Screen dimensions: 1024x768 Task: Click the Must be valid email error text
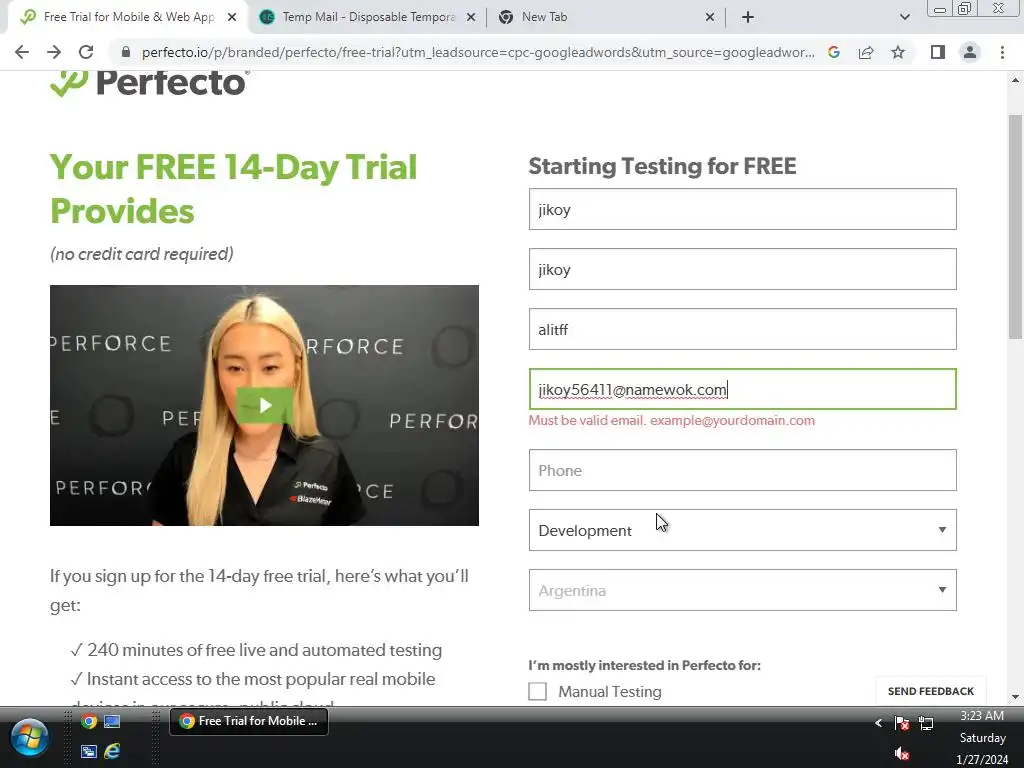671,421
